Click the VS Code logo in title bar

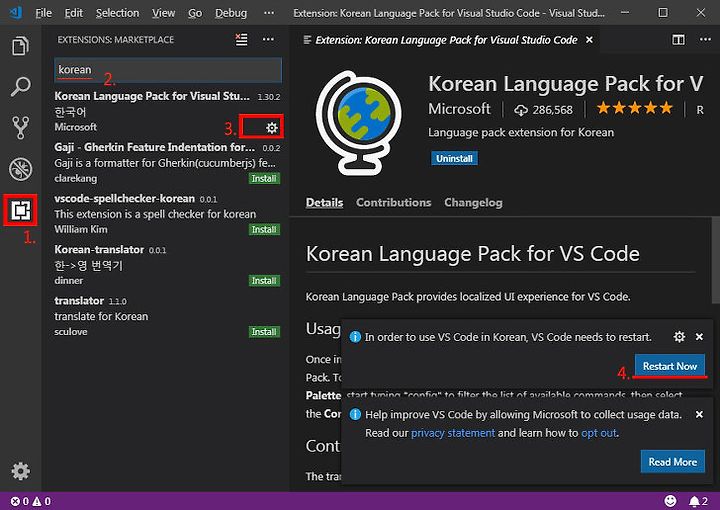16,13
